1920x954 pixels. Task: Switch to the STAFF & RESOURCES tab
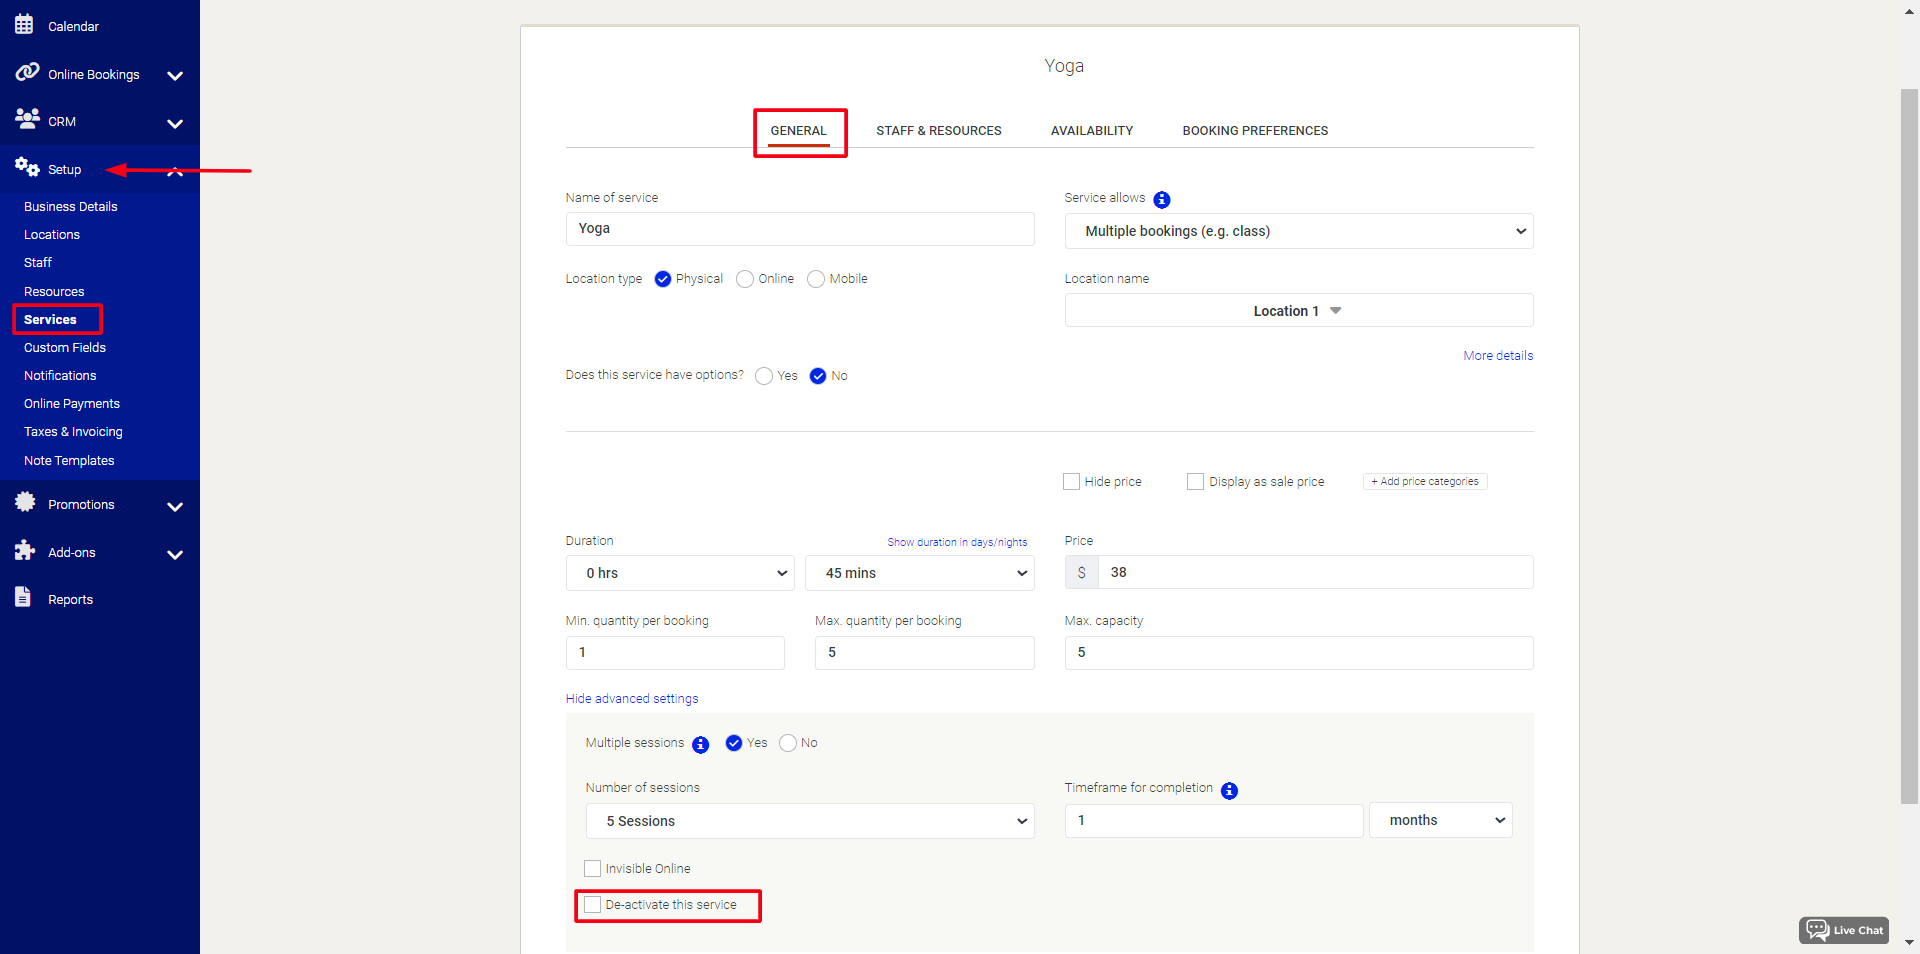point(939,130)
